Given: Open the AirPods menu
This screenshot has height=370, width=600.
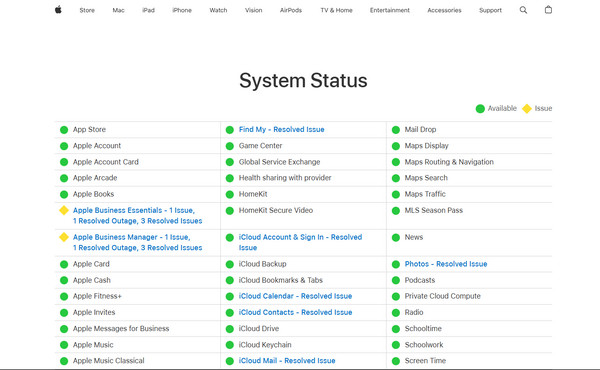Looking at the screenshot, I should click(291, 10).
